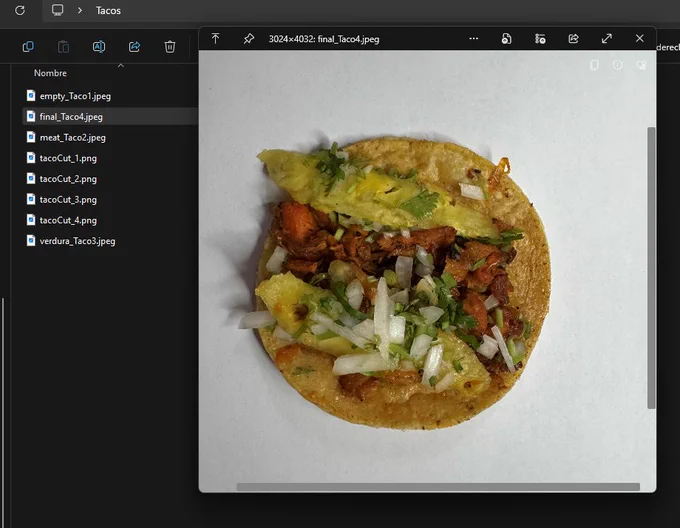Click the Copy toolbar icon
The width and height of the screenshot is (680, 528).
(28, 46)
